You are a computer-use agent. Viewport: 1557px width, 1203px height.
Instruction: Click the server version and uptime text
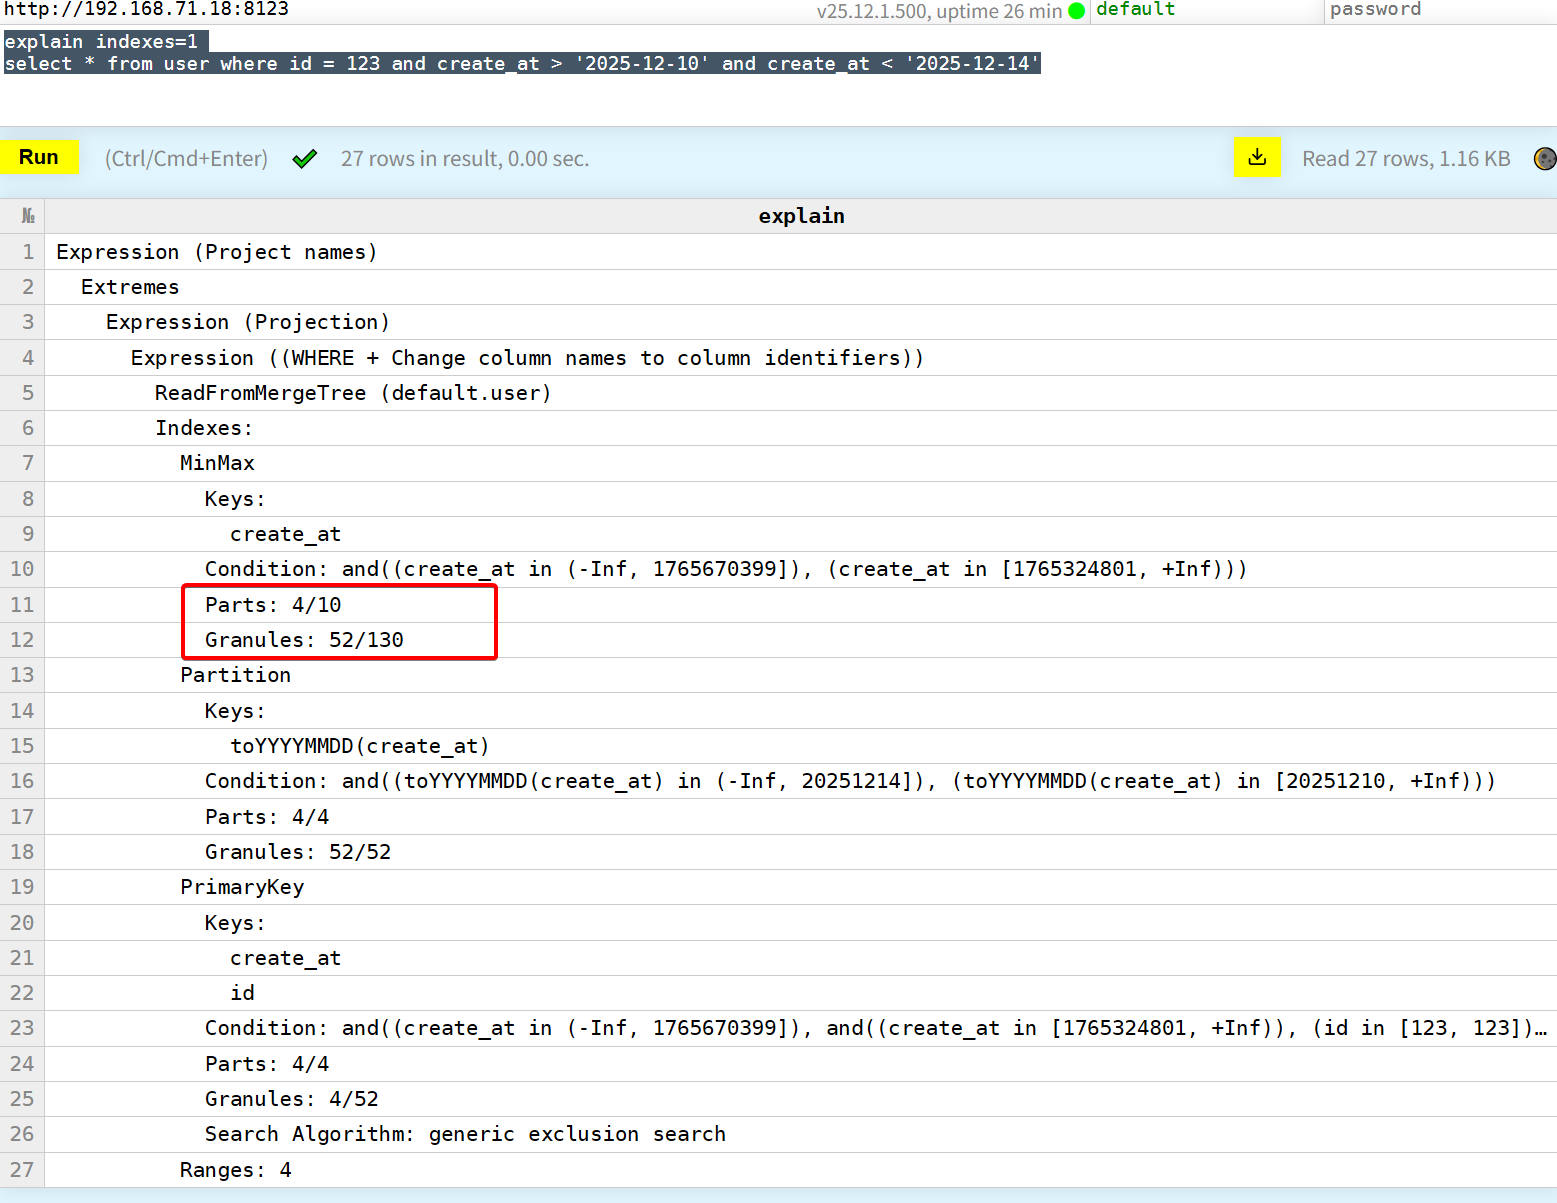(x=938, y=11)
